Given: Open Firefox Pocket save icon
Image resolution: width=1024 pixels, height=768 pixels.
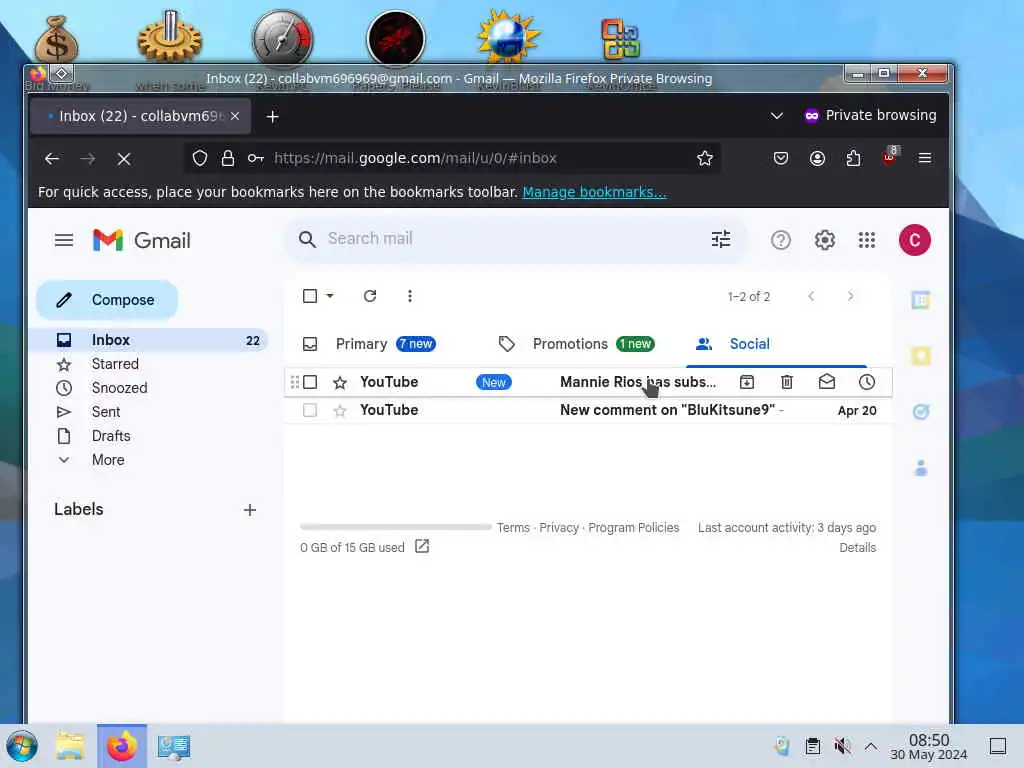Looking at the screenshot, I should coord(780,158).
